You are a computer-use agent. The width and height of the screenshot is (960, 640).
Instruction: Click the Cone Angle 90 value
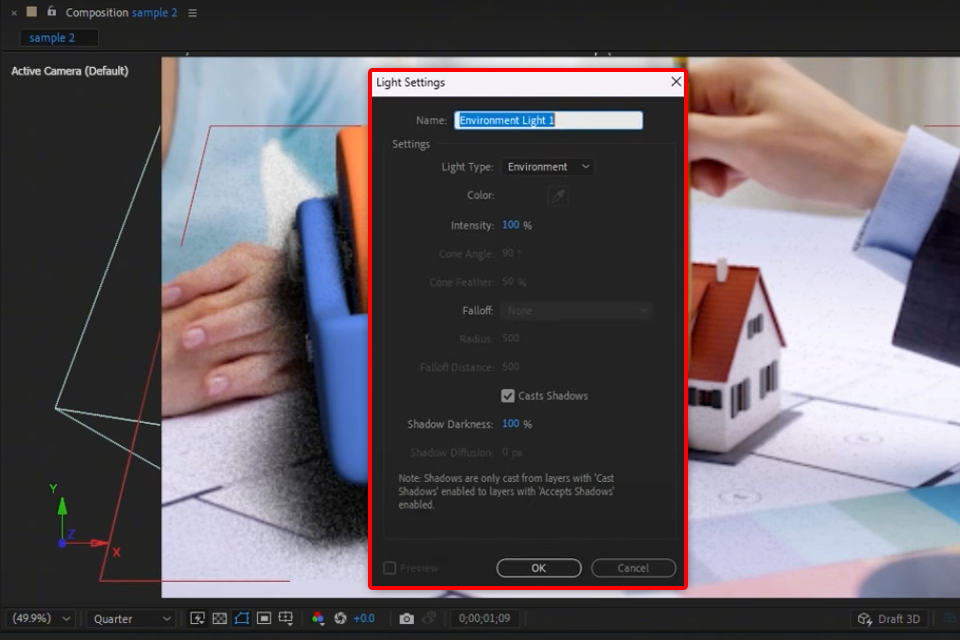pos(508,254)
